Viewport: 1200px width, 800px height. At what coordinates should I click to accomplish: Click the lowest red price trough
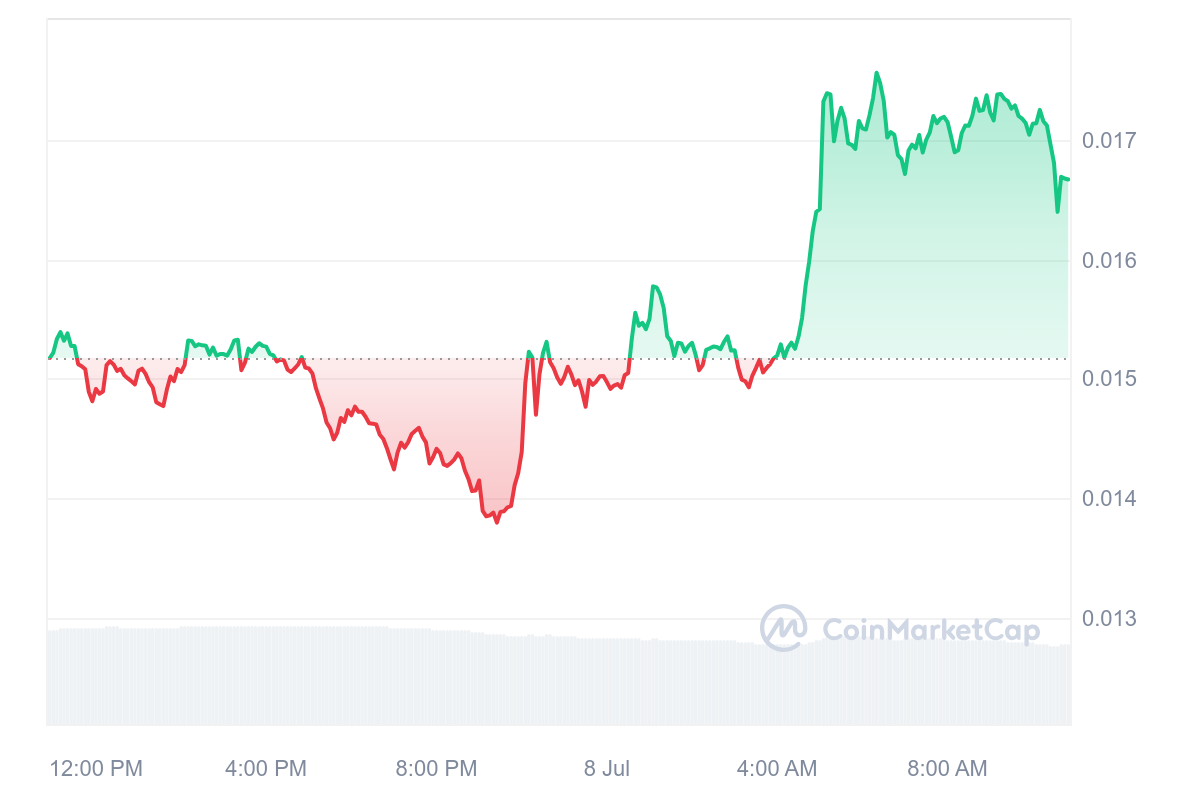click(x=496, y=521)
